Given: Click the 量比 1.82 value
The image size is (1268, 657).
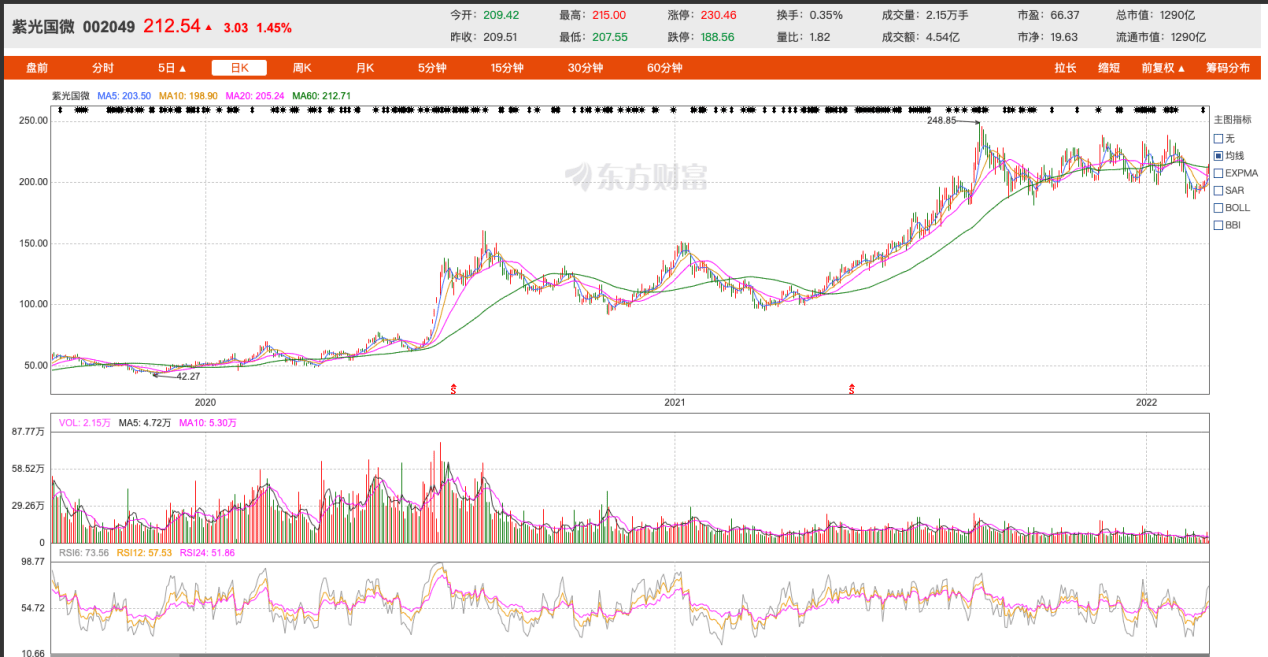Looking at the screenshot, I should tap(820, 37).
